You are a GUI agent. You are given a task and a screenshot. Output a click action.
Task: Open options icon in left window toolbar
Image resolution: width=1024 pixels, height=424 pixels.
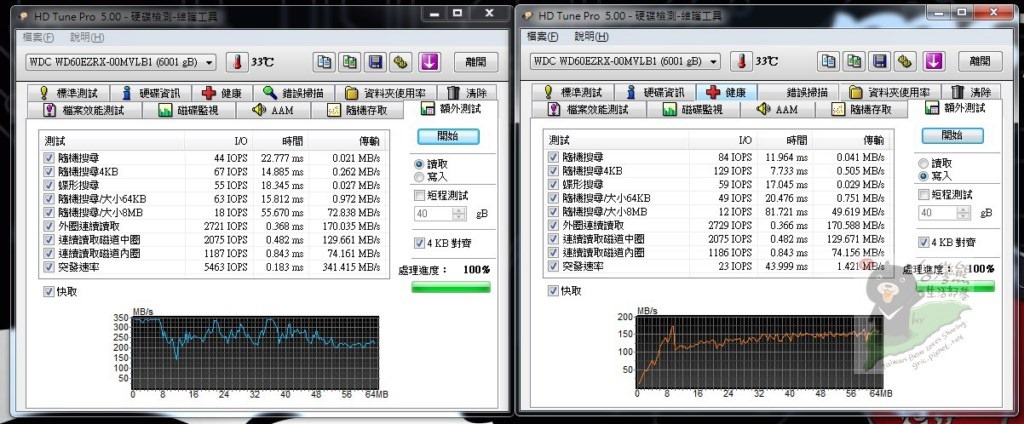pyautogui.click(x=401, y=62)
